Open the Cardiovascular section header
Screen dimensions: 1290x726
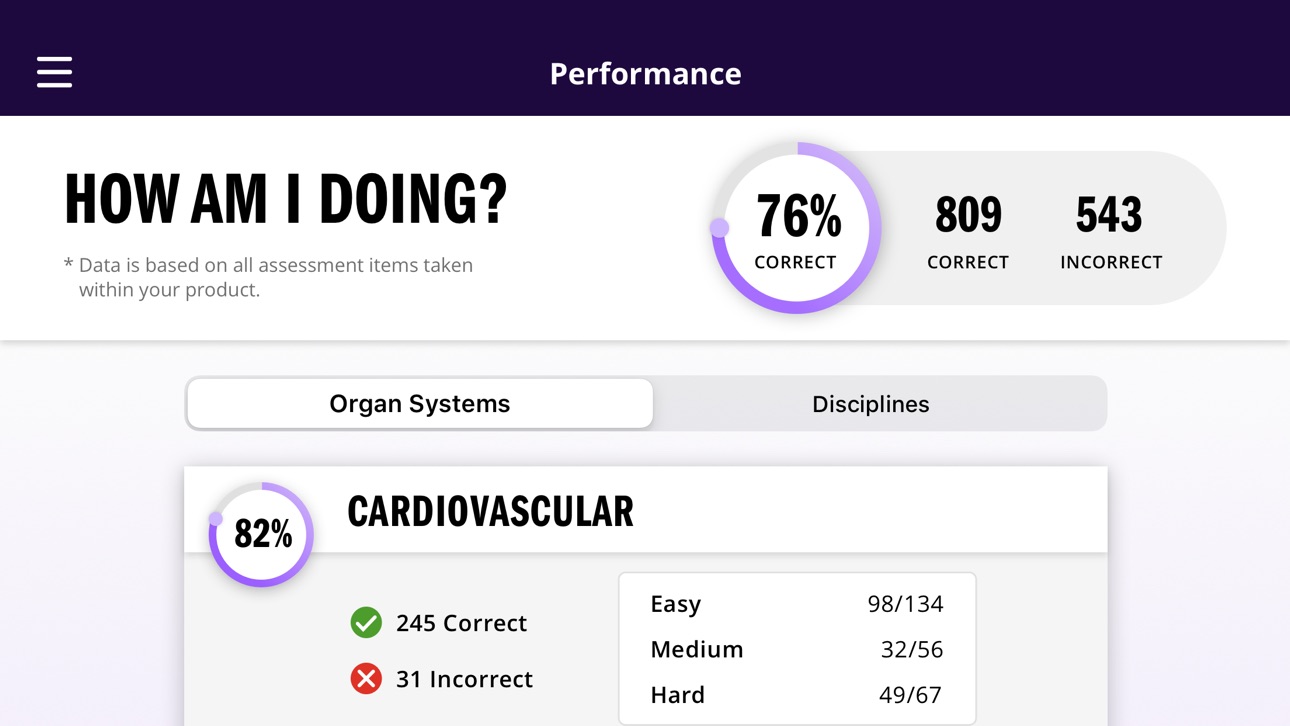[645, 510]
